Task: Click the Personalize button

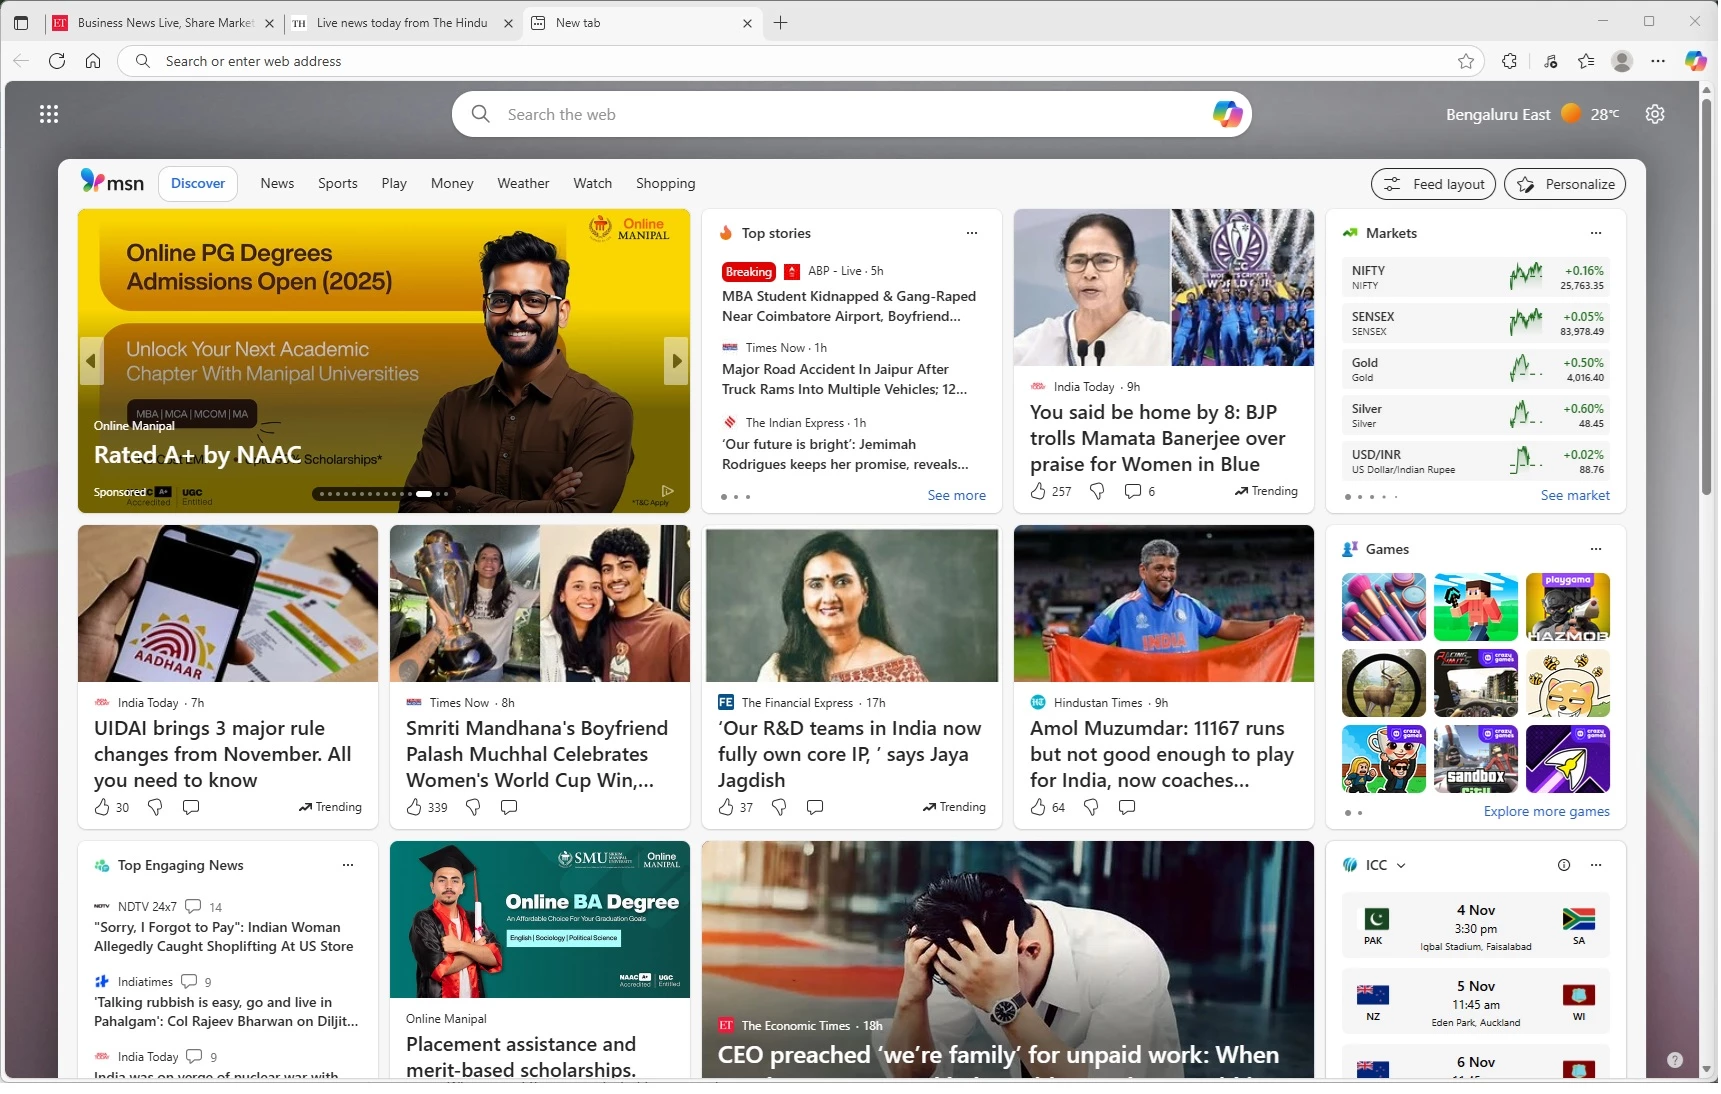Action: click(x=1565, y=184)
